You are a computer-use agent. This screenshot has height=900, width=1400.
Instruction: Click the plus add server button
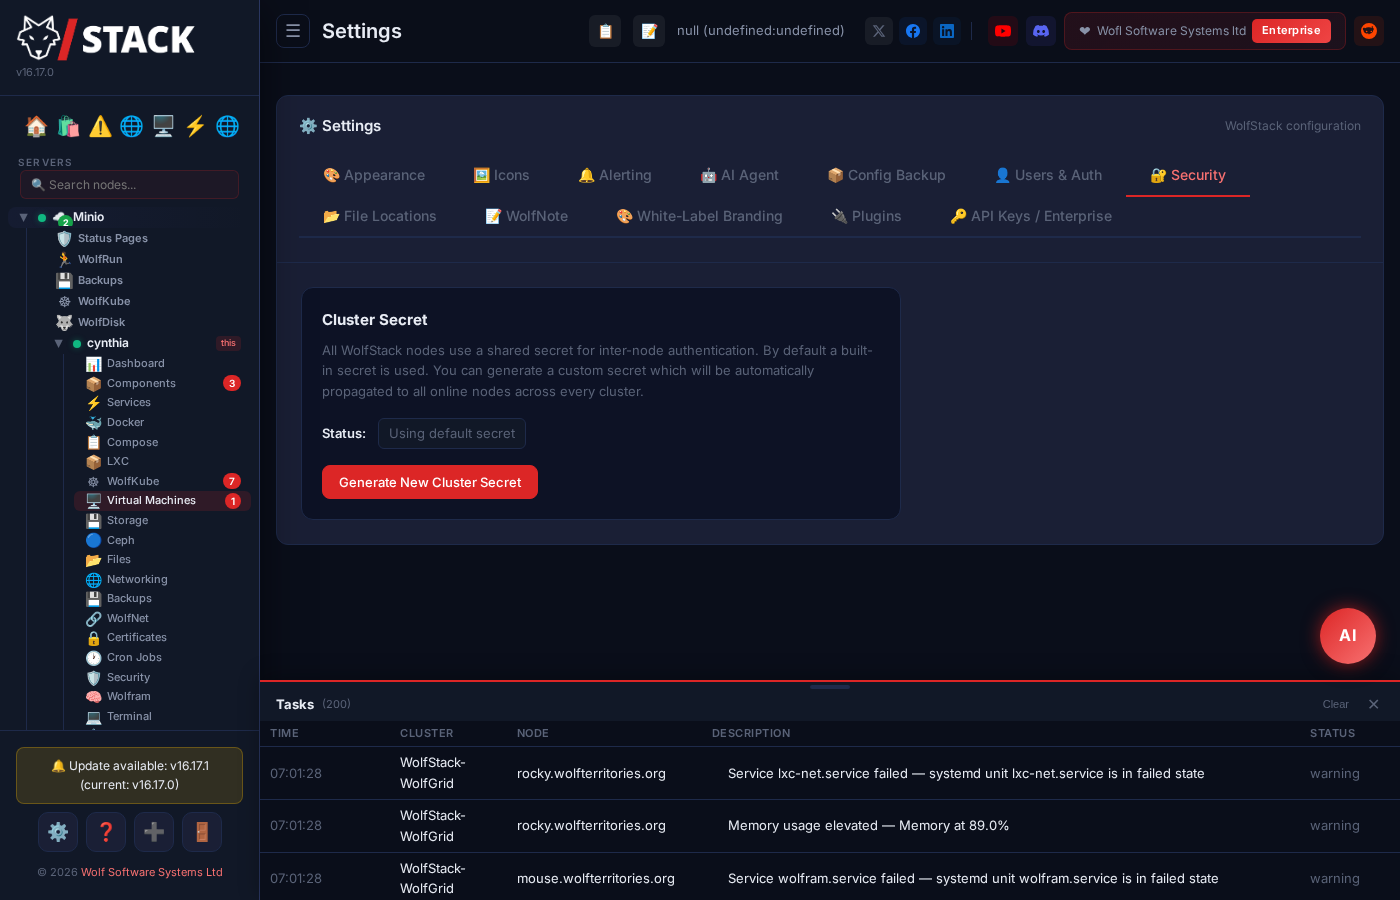point(154,832)
